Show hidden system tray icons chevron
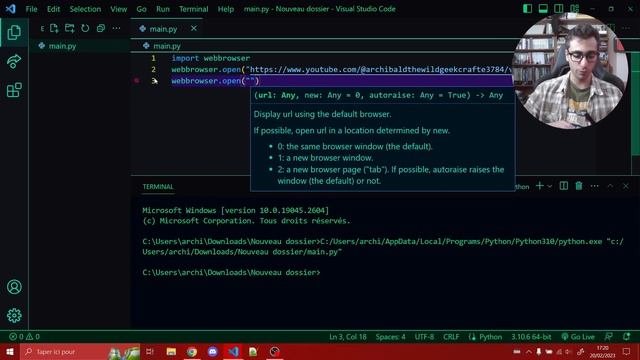Screen dimensions: 640x360 (529, 351)
